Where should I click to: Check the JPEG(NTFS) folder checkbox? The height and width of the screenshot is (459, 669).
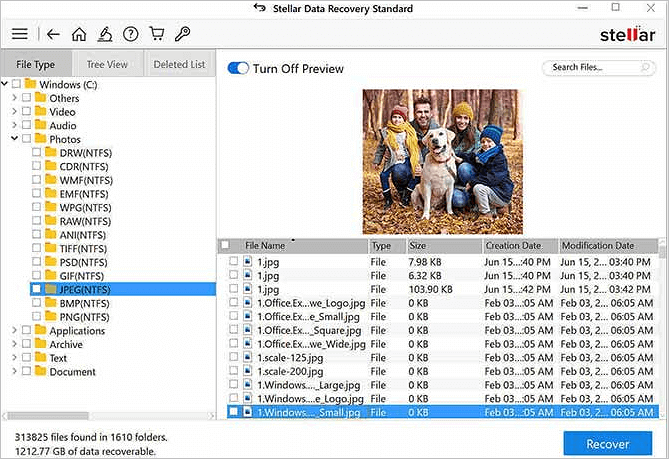point(37,289)
